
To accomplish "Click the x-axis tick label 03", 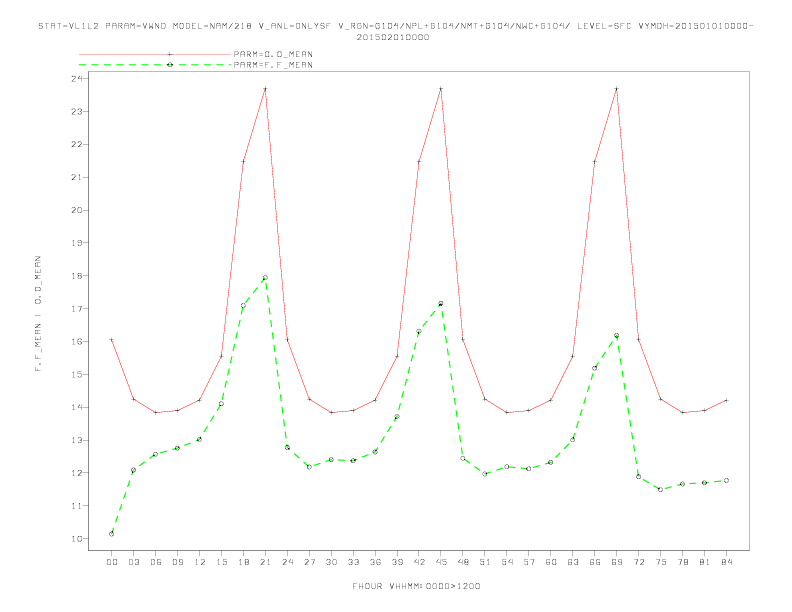I will click(x=133, y=562).
